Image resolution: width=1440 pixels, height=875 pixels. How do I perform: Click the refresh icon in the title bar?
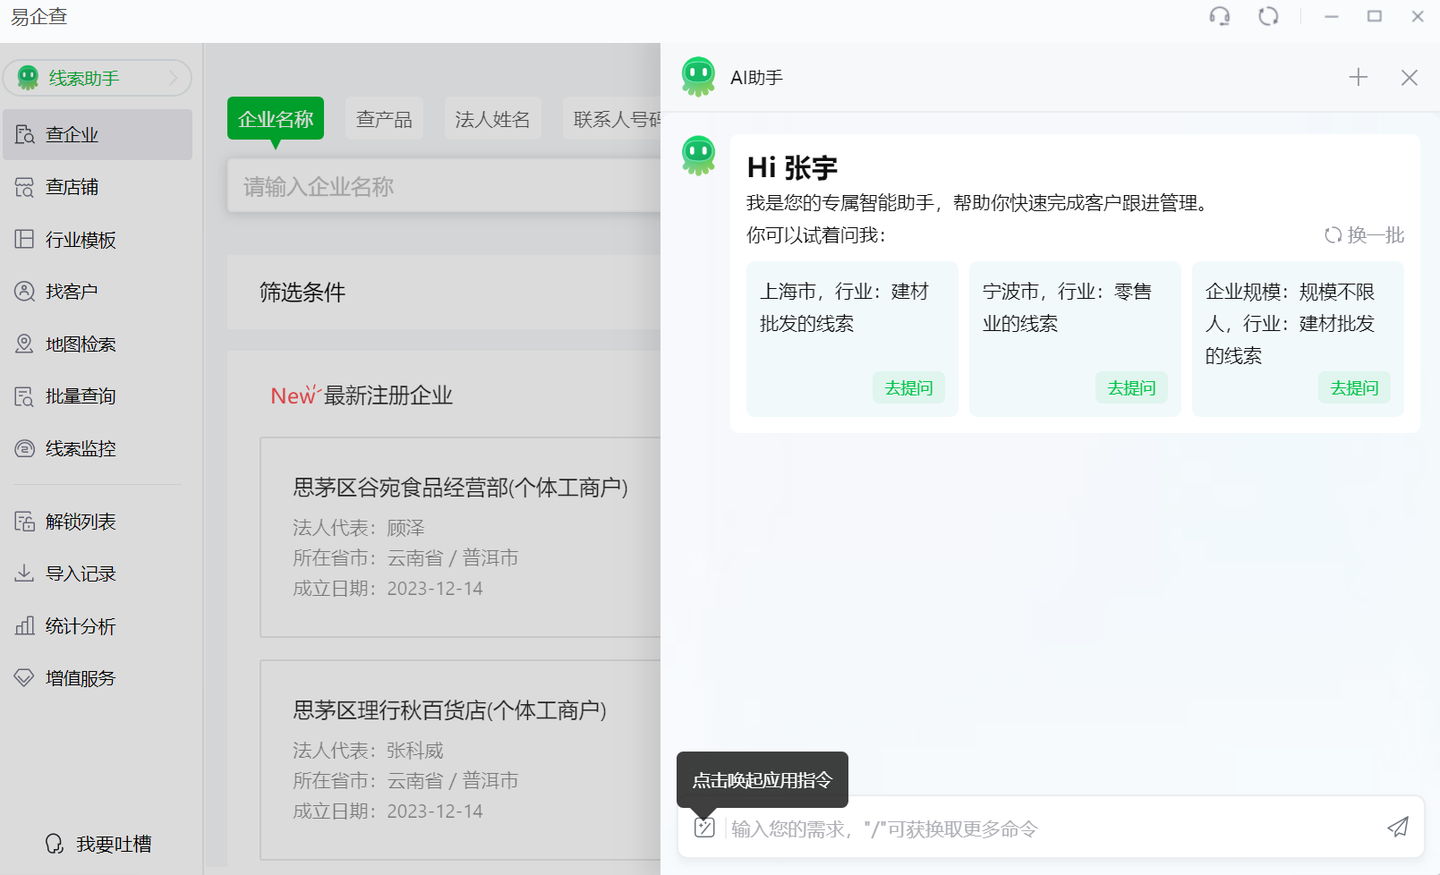click(x=1269, y=16)
